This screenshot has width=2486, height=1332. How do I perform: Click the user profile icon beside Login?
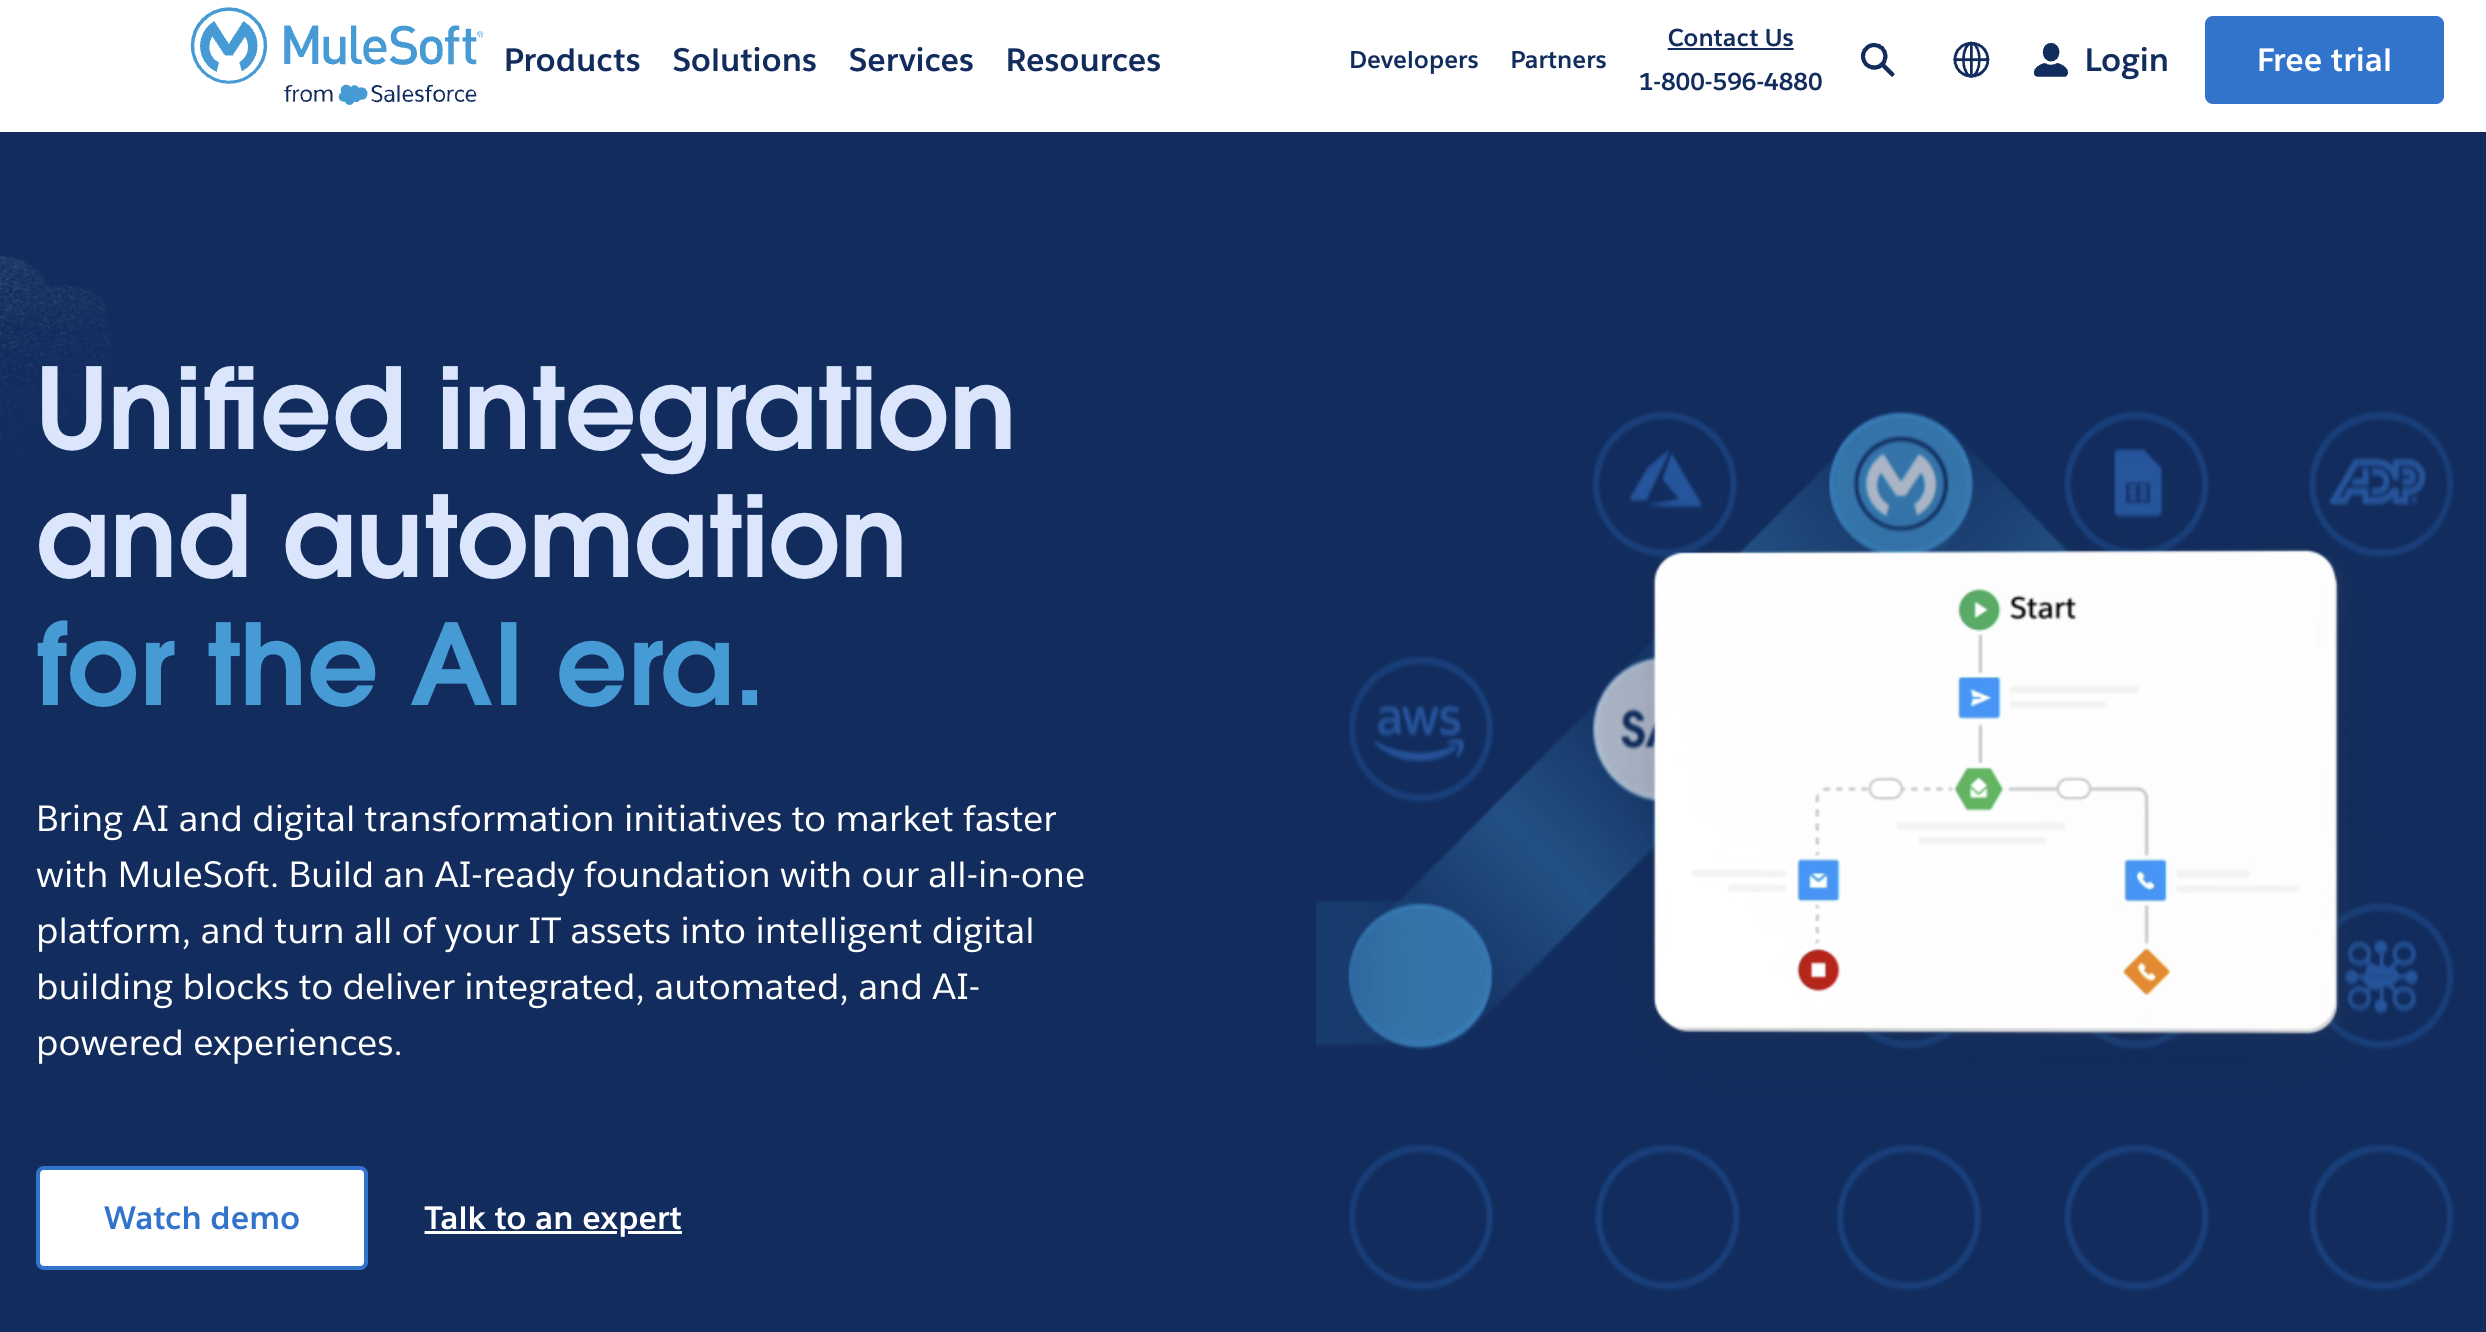(2050, 60)
